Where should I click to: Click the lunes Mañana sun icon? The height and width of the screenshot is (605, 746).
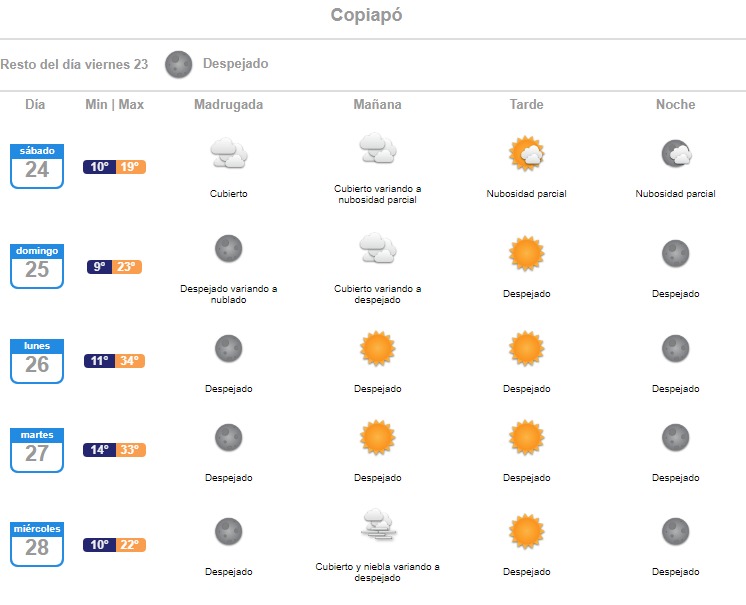pos(377,348)
